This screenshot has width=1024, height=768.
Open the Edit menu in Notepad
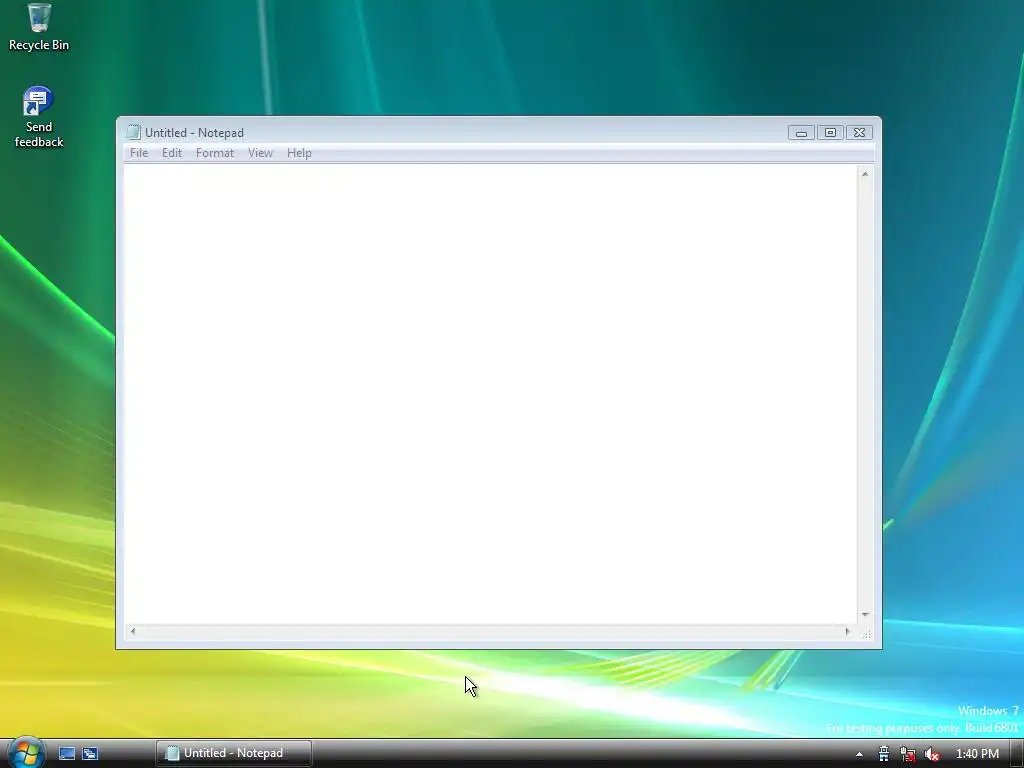pos(172,153)
